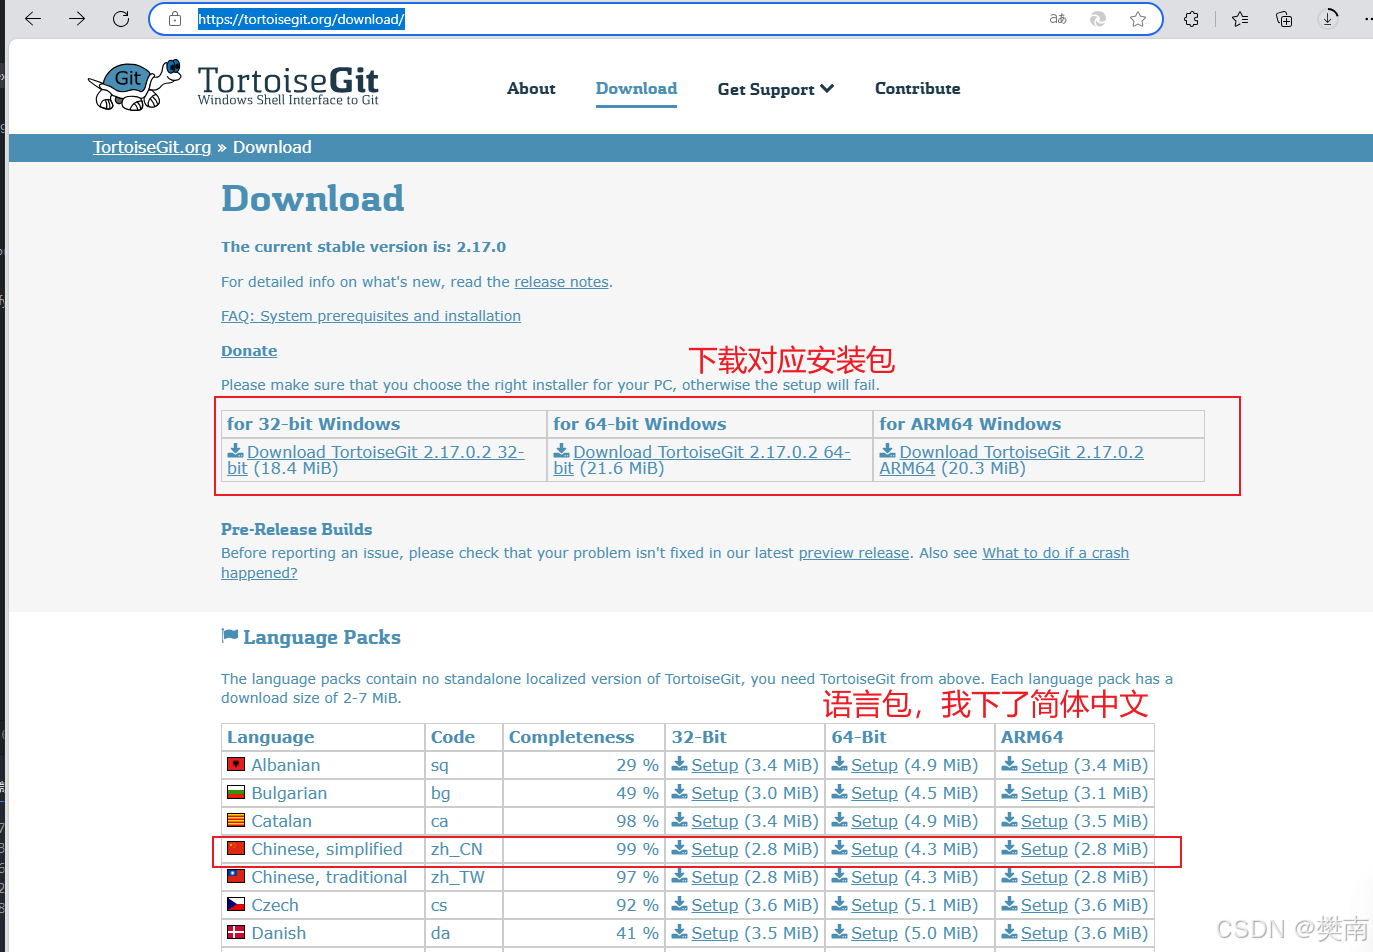The height and width of the screenshot is (952, 1373).
Task: Open FAQ system prerequisites link
Action: coord(371,316)
